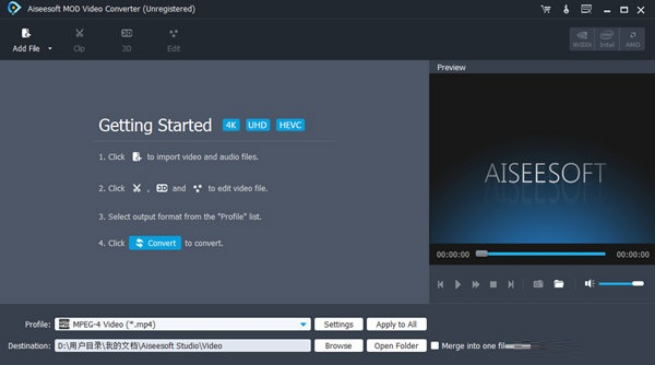
Task: Click the preview progress seek bar
Action: point(541,254)
